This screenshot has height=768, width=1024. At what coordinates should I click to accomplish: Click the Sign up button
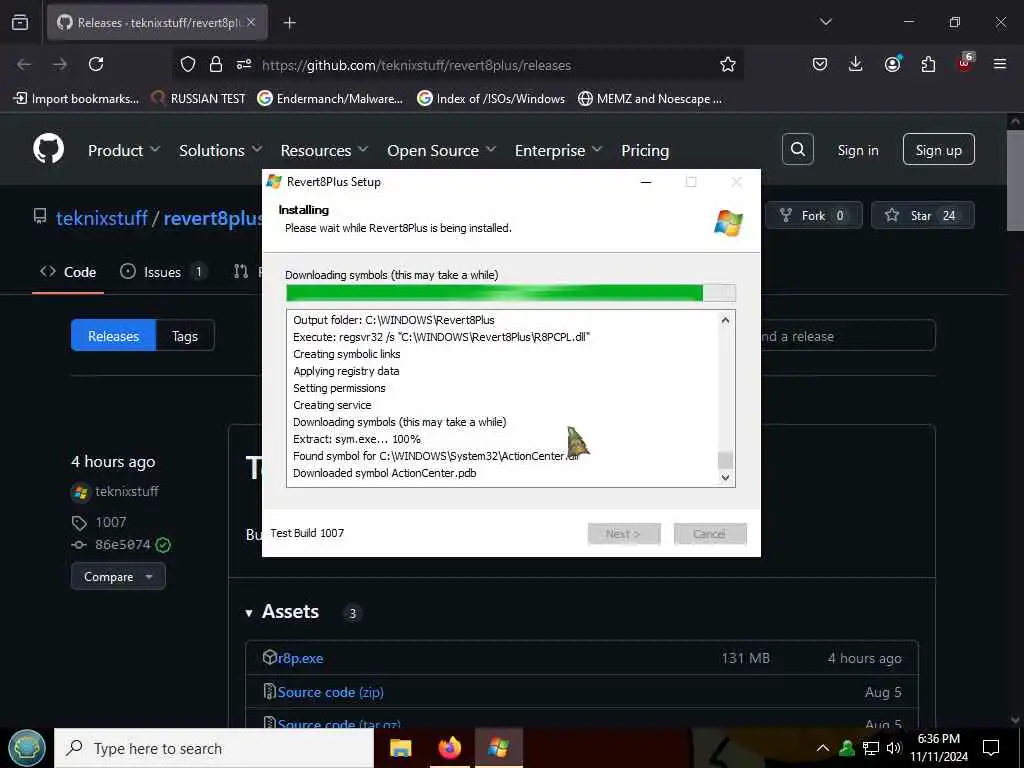click(x=938, y=150)
